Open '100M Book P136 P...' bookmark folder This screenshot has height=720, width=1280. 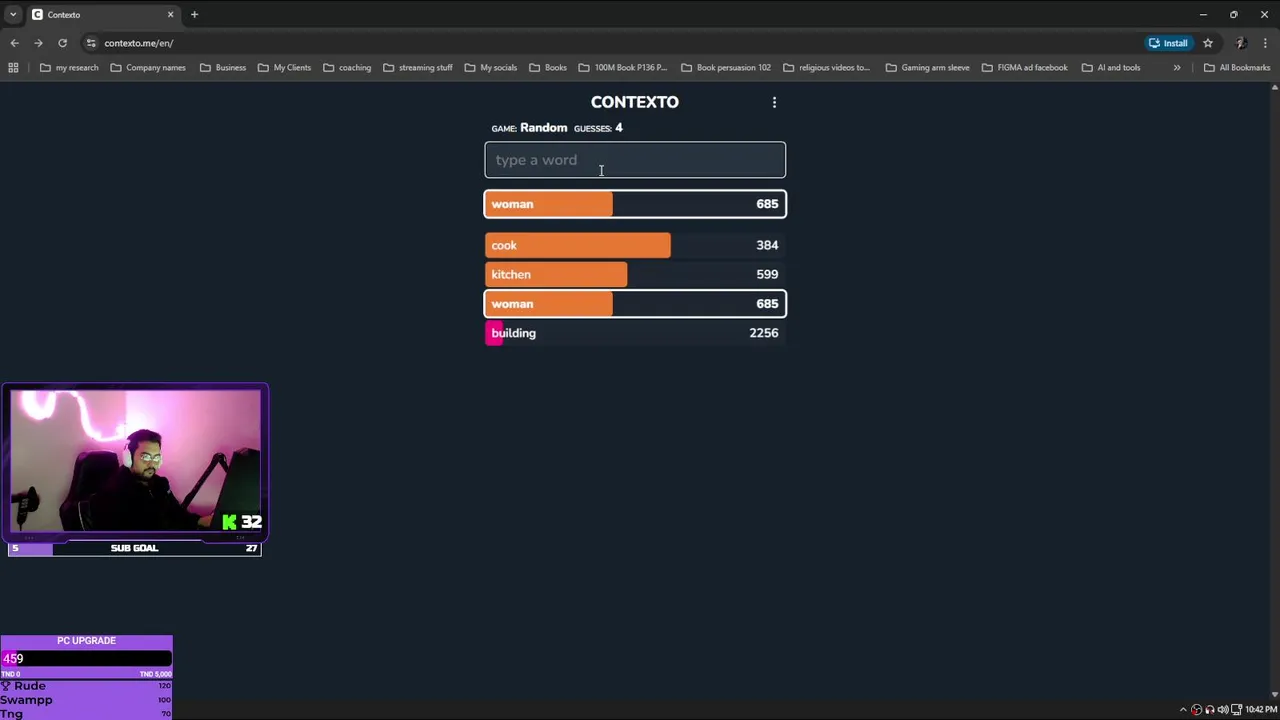coord(623,68)
